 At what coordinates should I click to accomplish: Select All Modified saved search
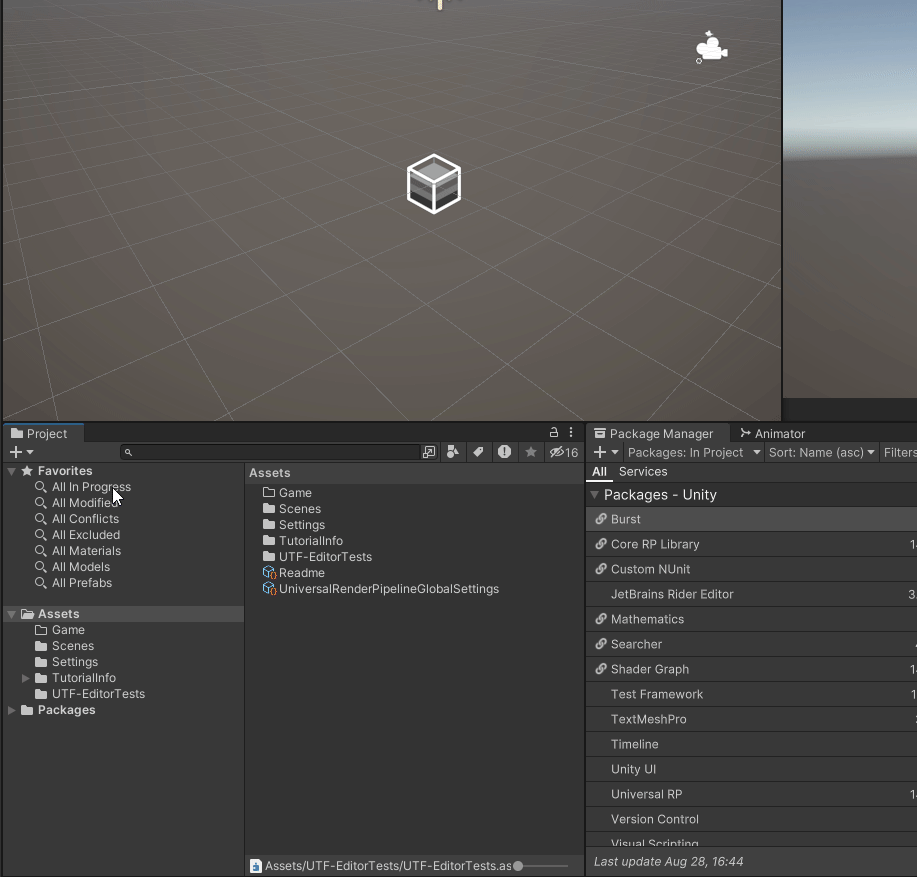tap(85, 503)
